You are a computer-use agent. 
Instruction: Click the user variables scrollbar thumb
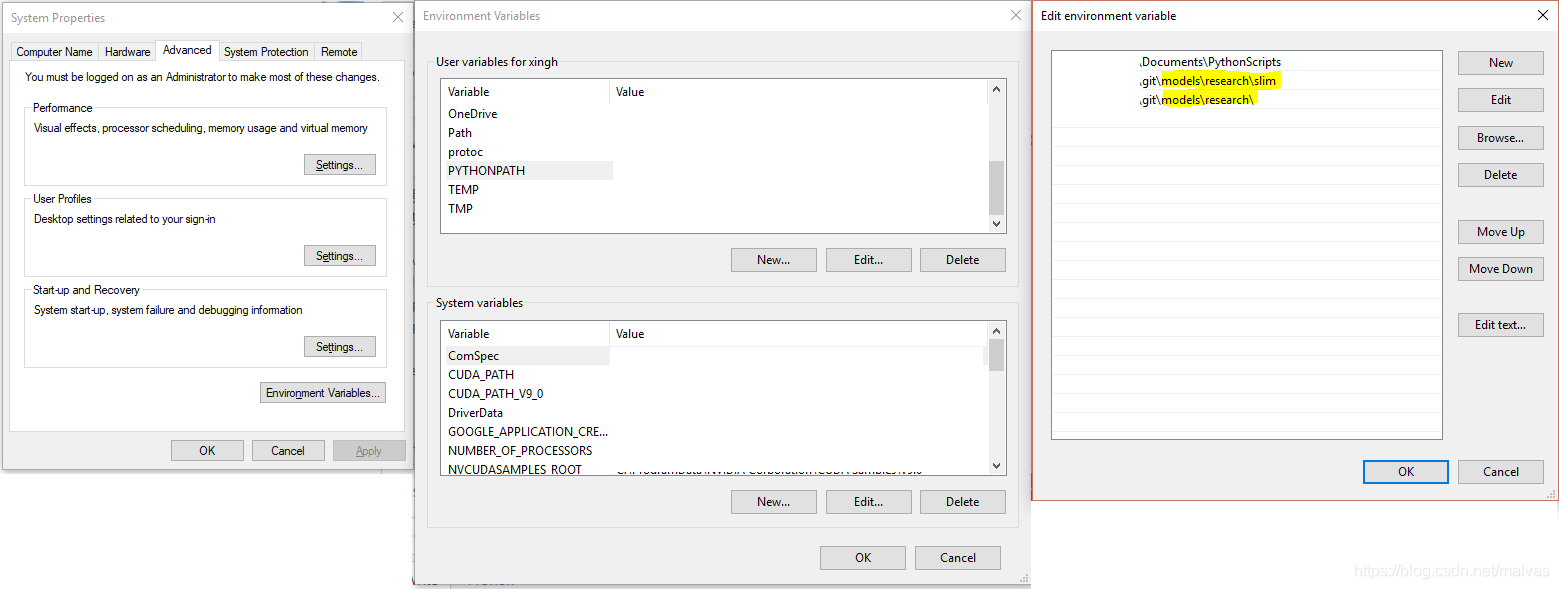(x=996, y=188)
